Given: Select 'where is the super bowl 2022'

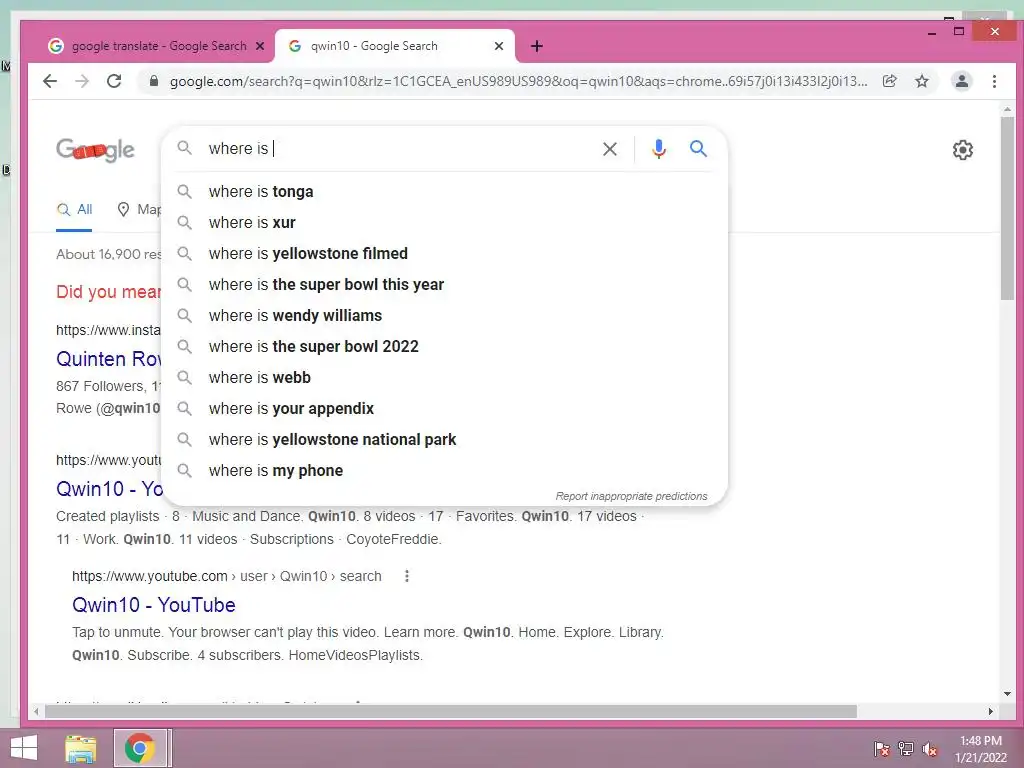Looking at the screenshot, I should click(x=444, y=346).
